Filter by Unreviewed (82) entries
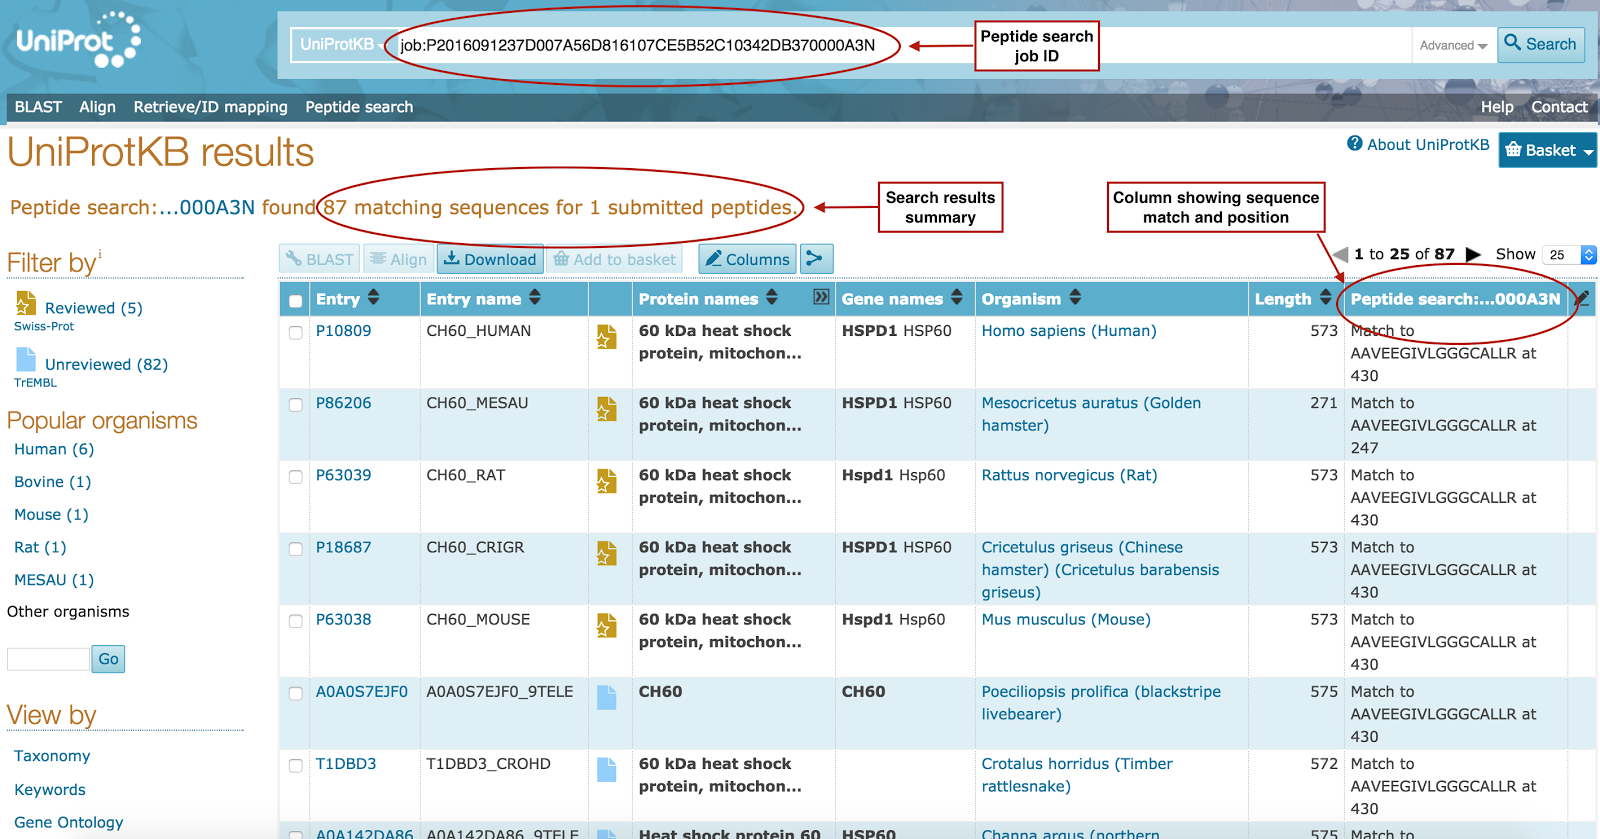1600x839 pixels. (106, 364)
